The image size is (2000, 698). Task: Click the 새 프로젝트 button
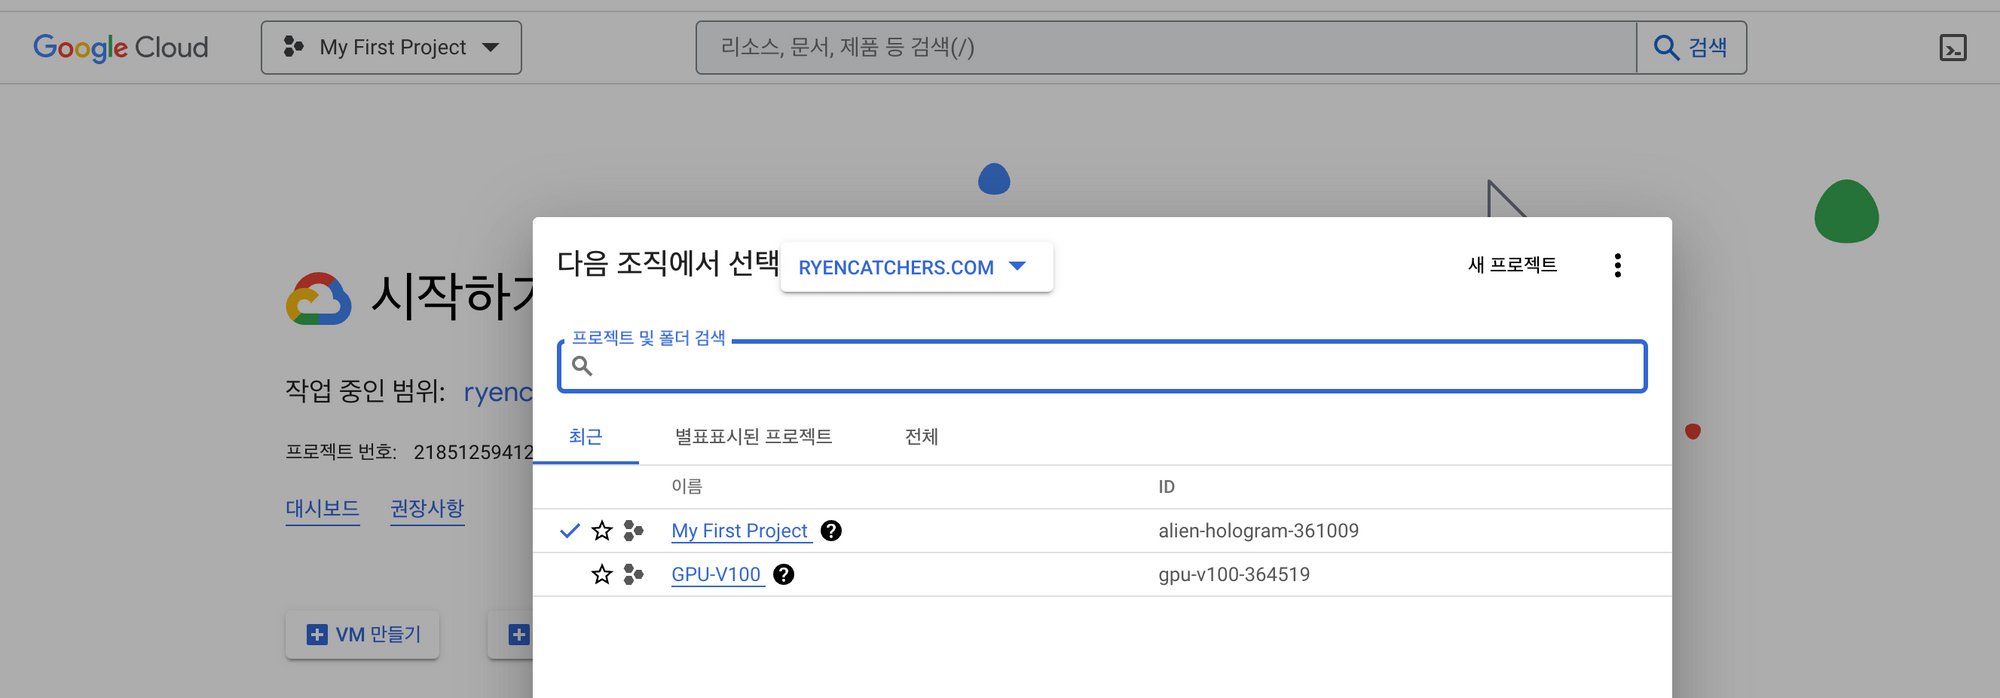(x=1512, y=265)
